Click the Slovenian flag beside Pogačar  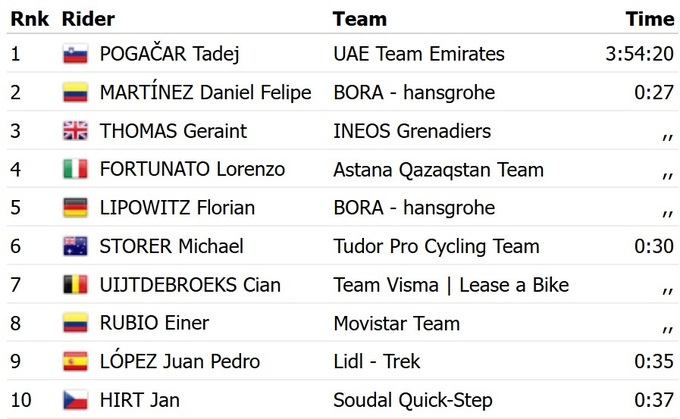[x=75, y=54]
